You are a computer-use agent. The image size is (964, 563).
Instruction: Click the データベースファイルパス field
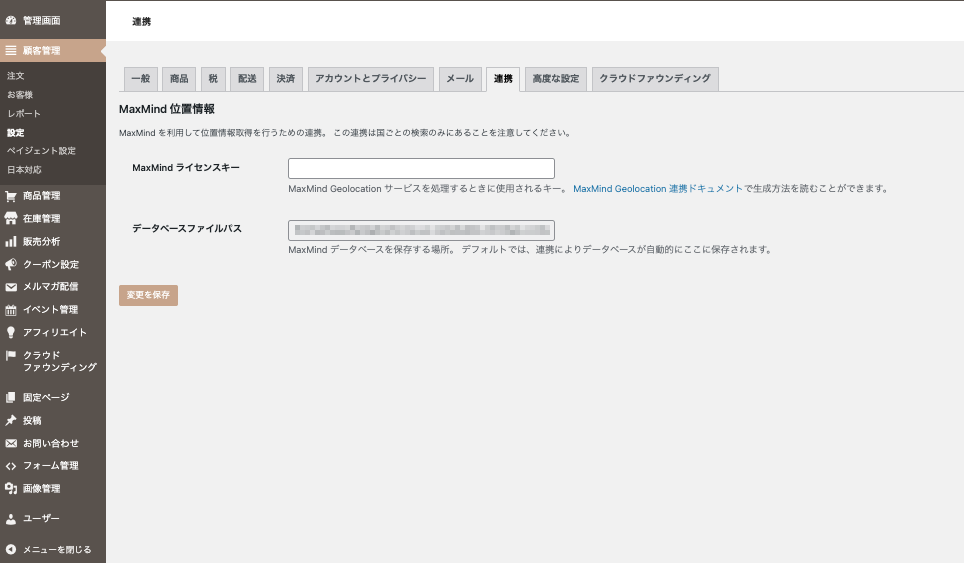421,230
